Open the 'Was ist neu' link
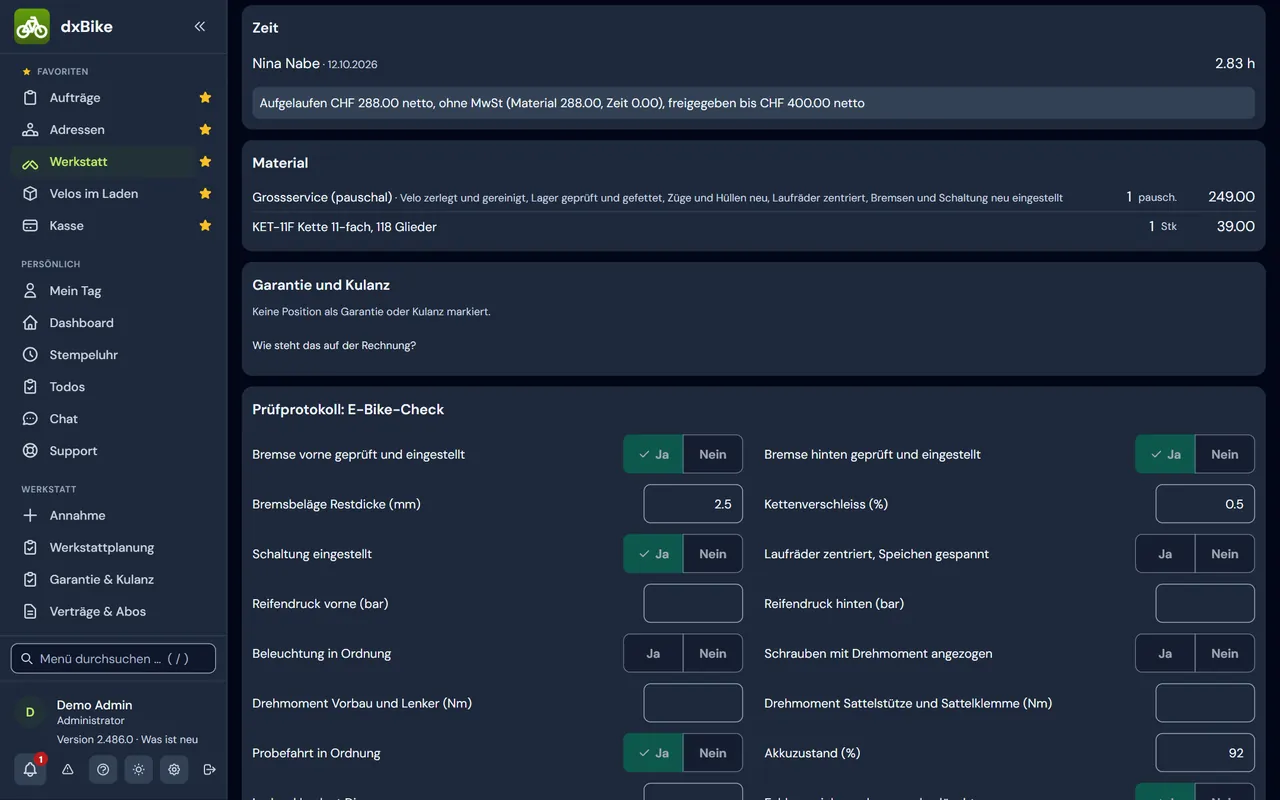Image resolution: width=1280 pixels, height=800 pixels. [x=169, y=740]
